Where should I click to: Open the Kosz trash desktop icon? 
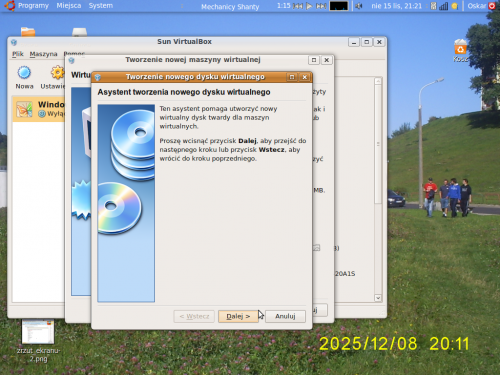point(461,51)
